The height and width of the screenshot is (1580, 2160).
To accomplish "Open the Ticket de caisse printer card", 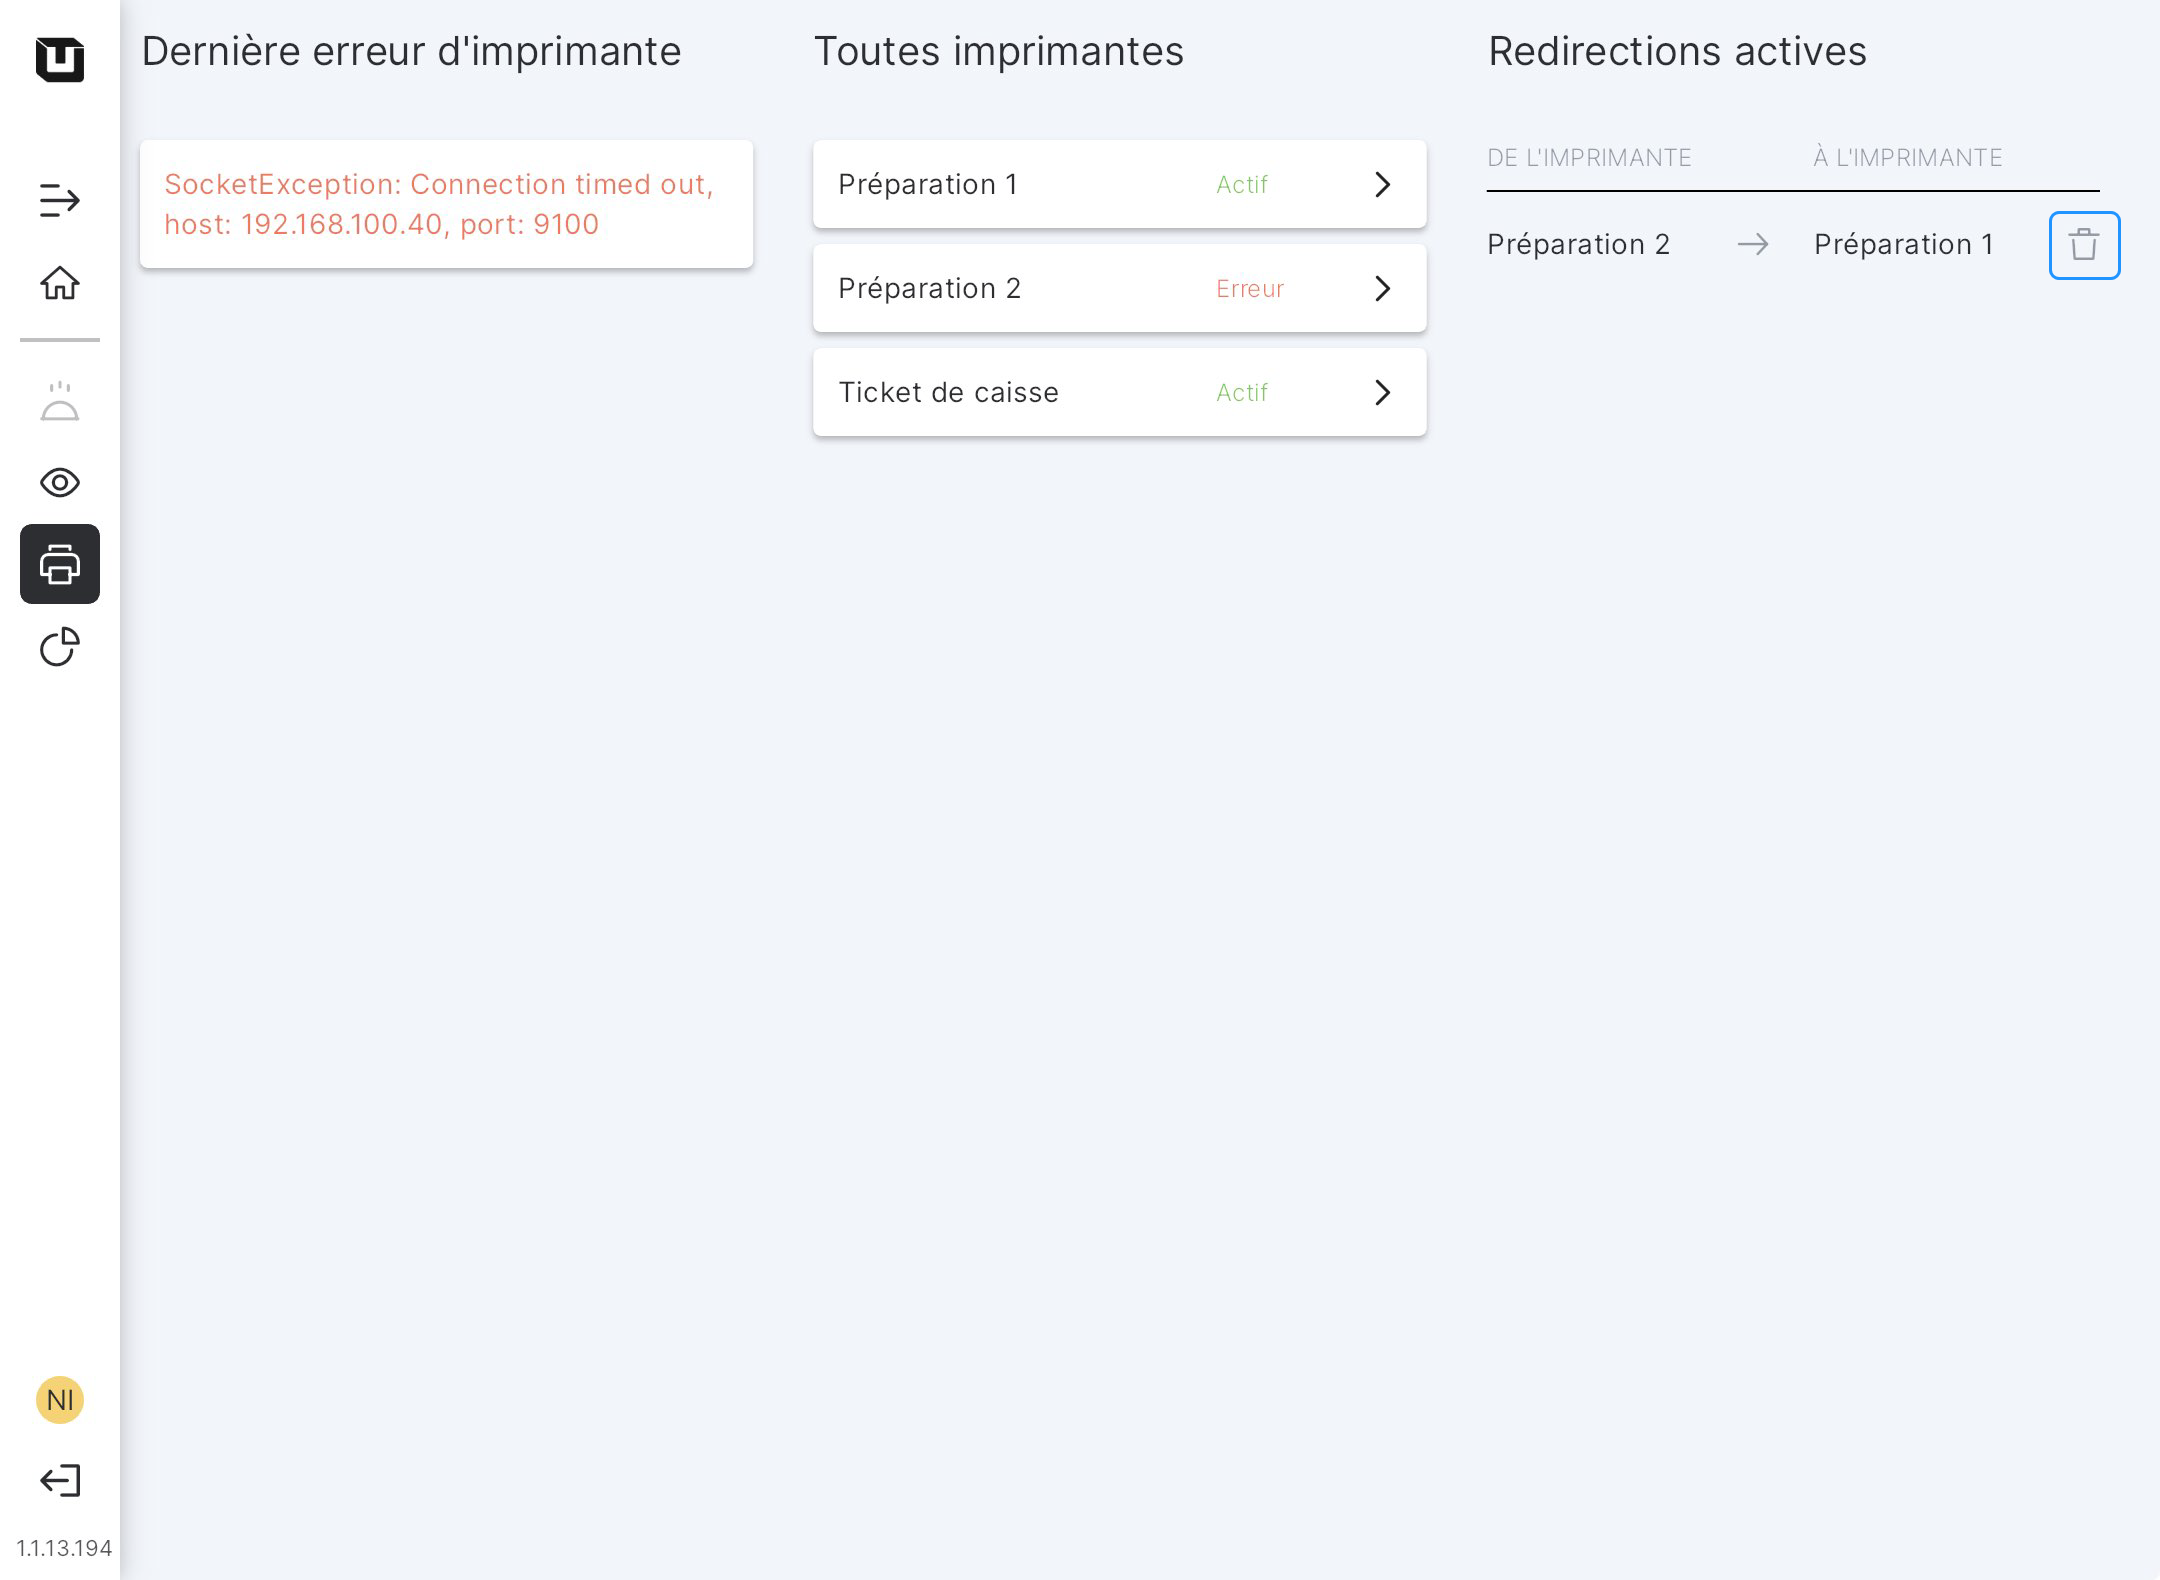I will point(1000,392).
